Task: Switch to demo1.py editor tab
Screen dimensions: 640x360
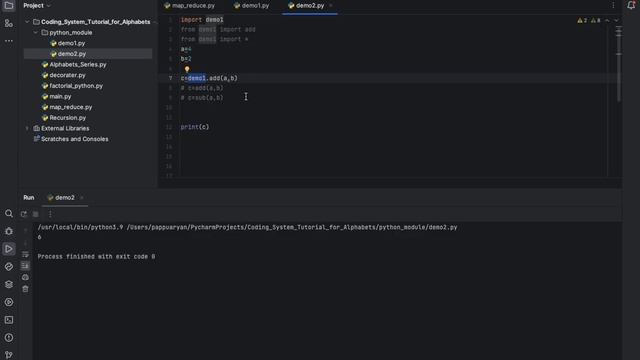Action: [x=252, y=6]
